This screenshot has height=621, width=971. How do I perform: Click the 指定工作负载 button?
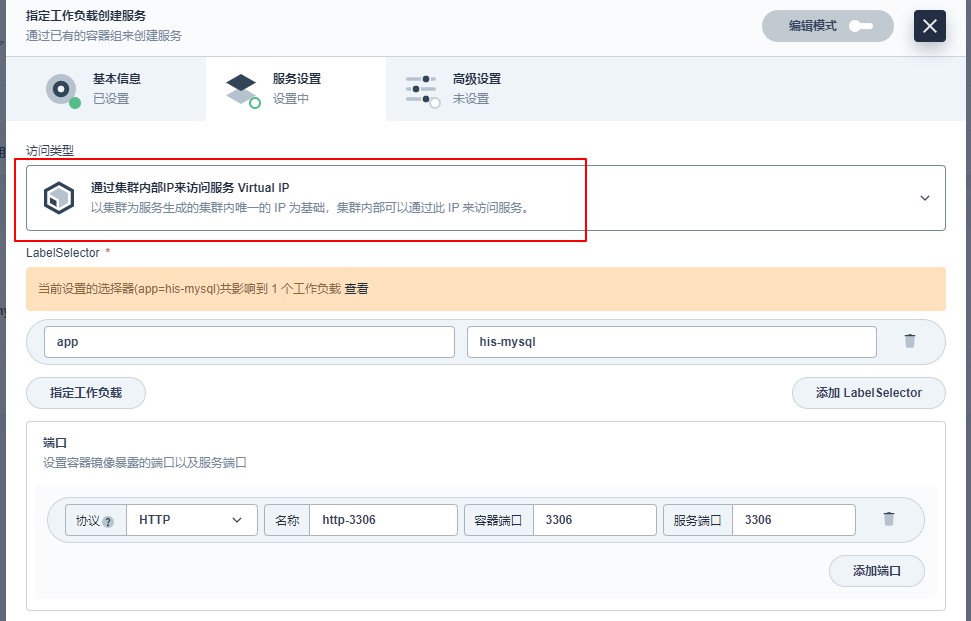click(86, 393)
